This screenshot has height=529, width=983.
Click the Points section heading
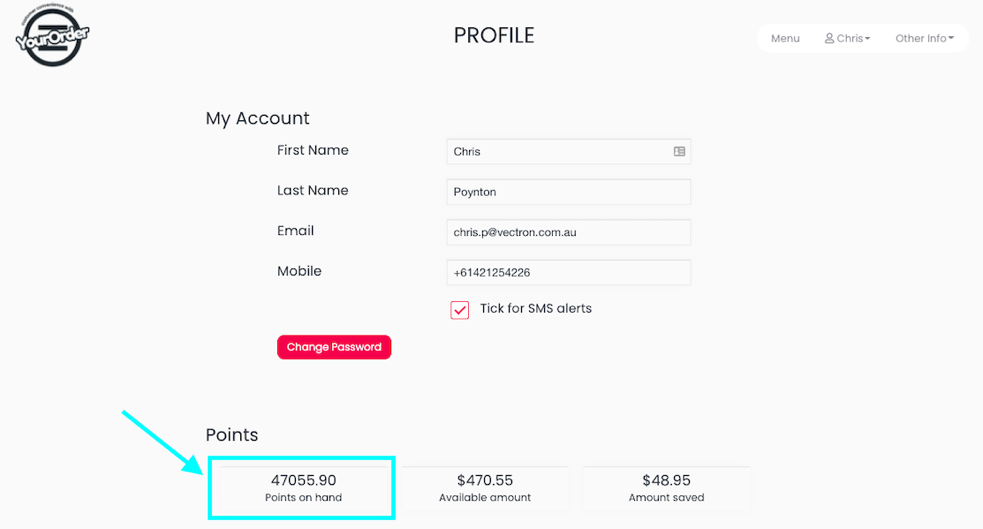232,435
